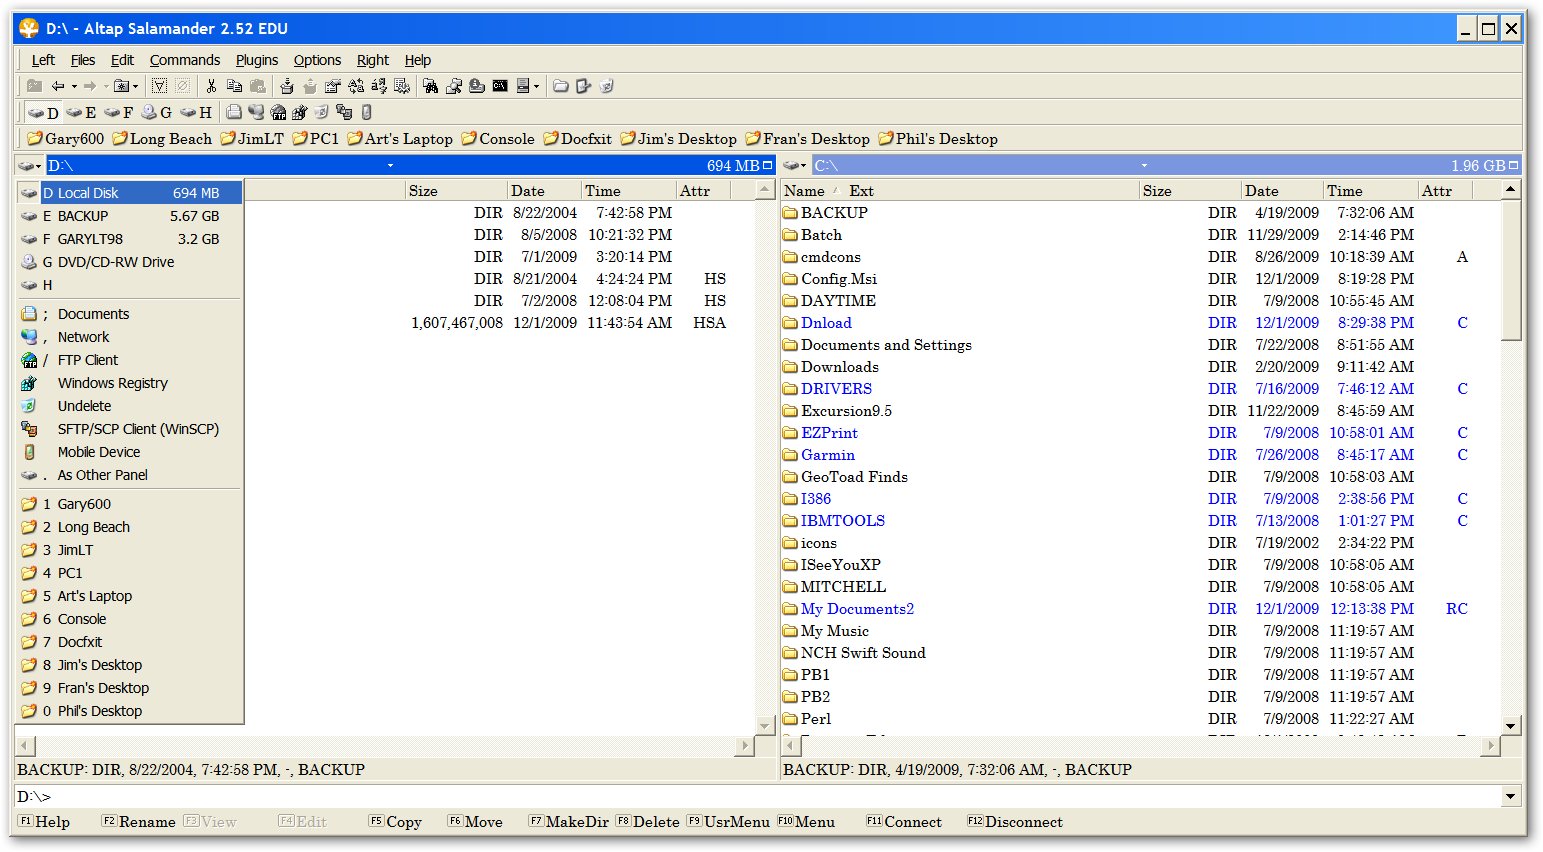Toggle the Select files toolbar button
This screenshot has height=852, width=1543.
tap(160, 86)
